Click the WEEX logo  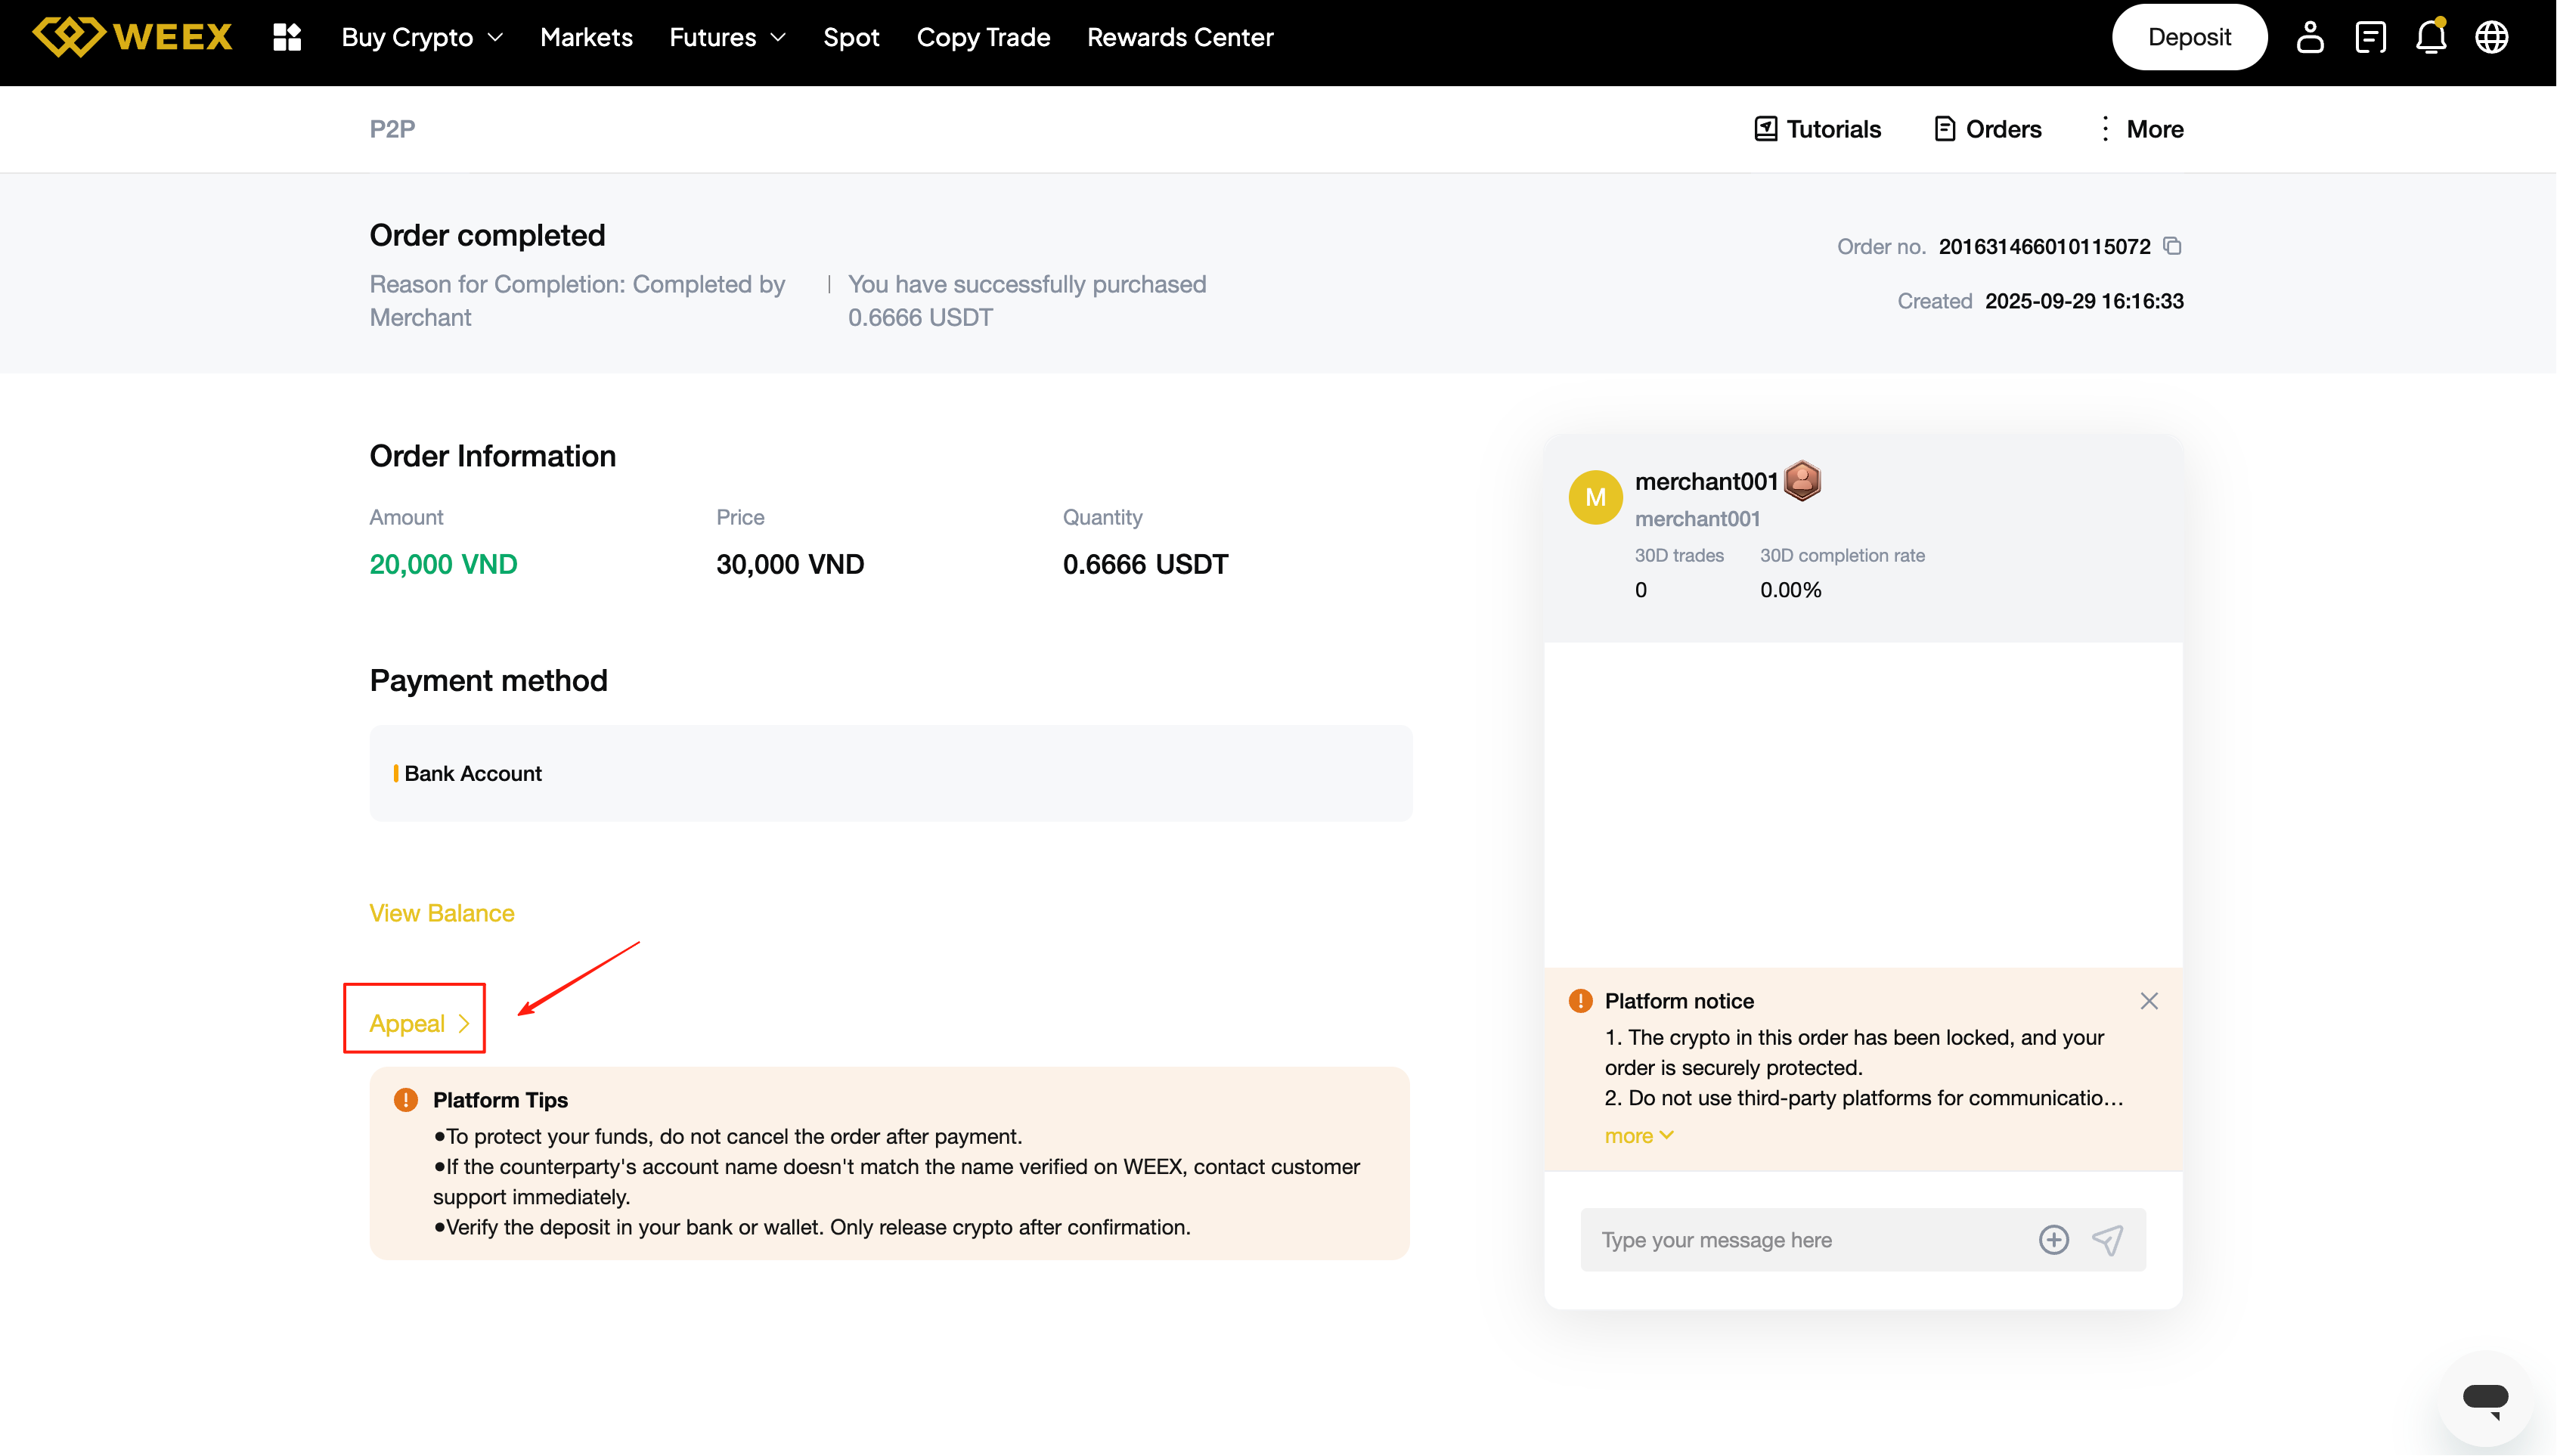[x=132, y=37]
